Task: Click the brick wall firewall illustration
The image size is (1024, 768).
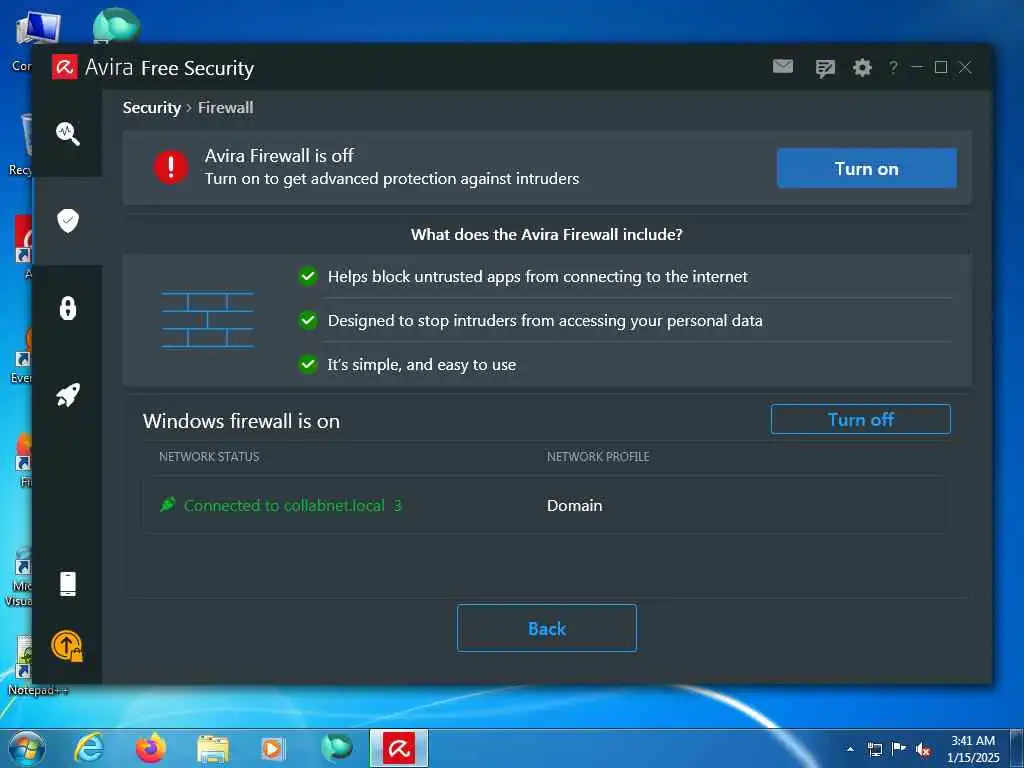Action: 207,319
